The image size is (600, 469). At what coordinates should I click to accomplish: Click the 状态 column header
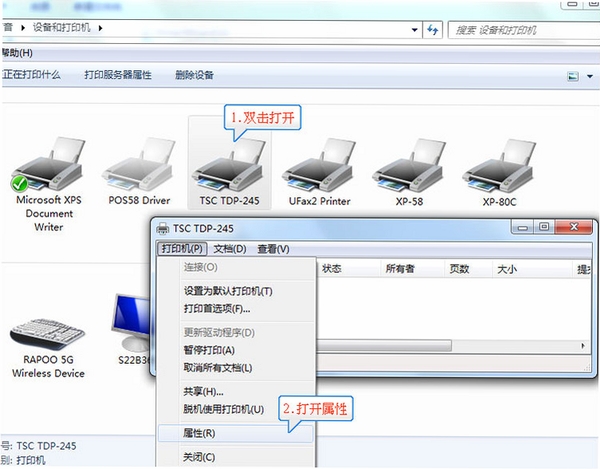coord(348,269)
